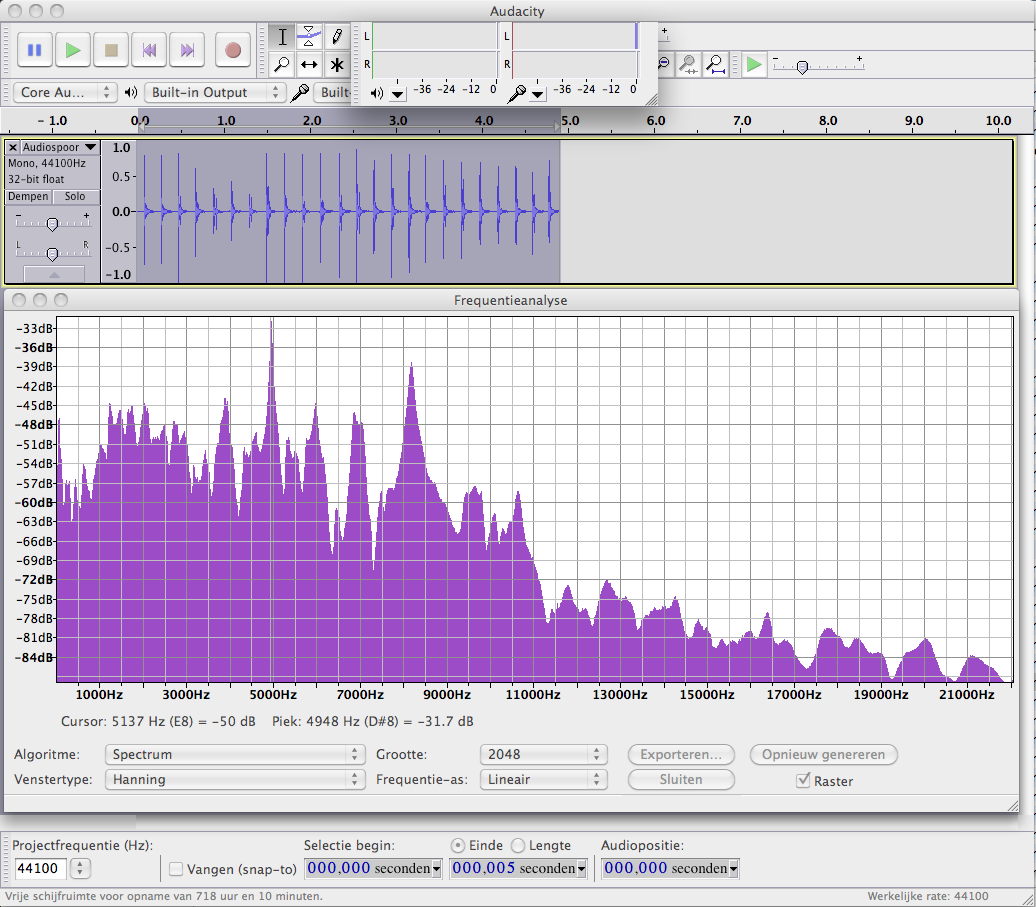Select the Multi-tool asterisk icon

click(337, 65)
